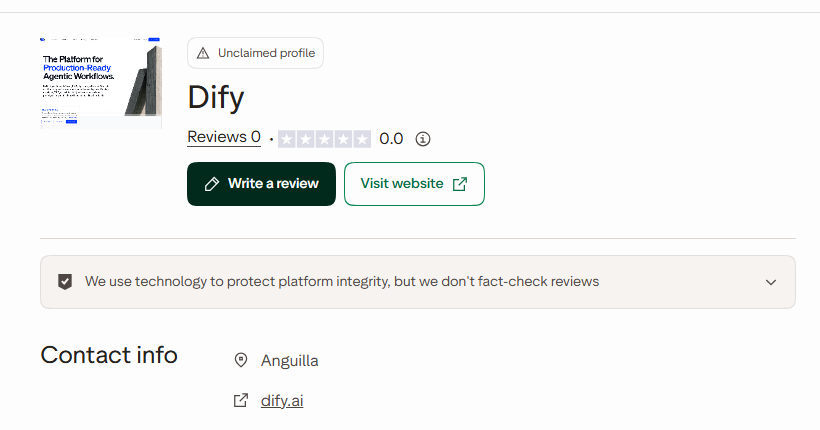Expand the platform integrity notice chevron
Viewport: 820px width, 430px height.
coord(771,282)
